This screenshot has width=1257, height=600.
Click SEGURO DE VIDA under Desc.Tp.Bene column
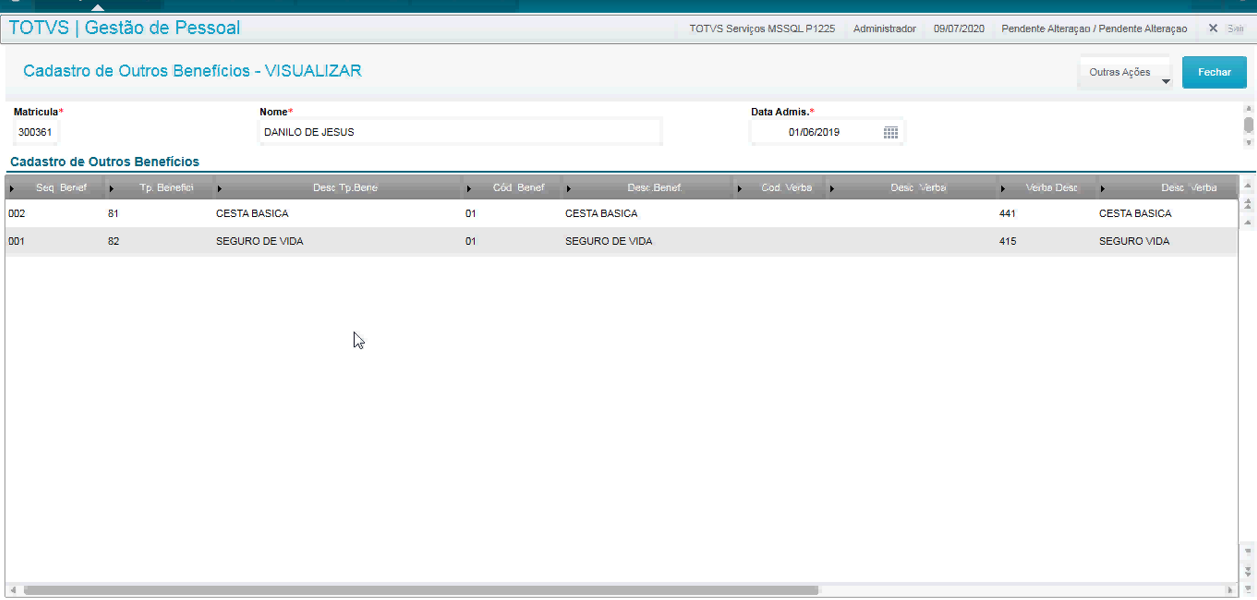click(260, 242)
